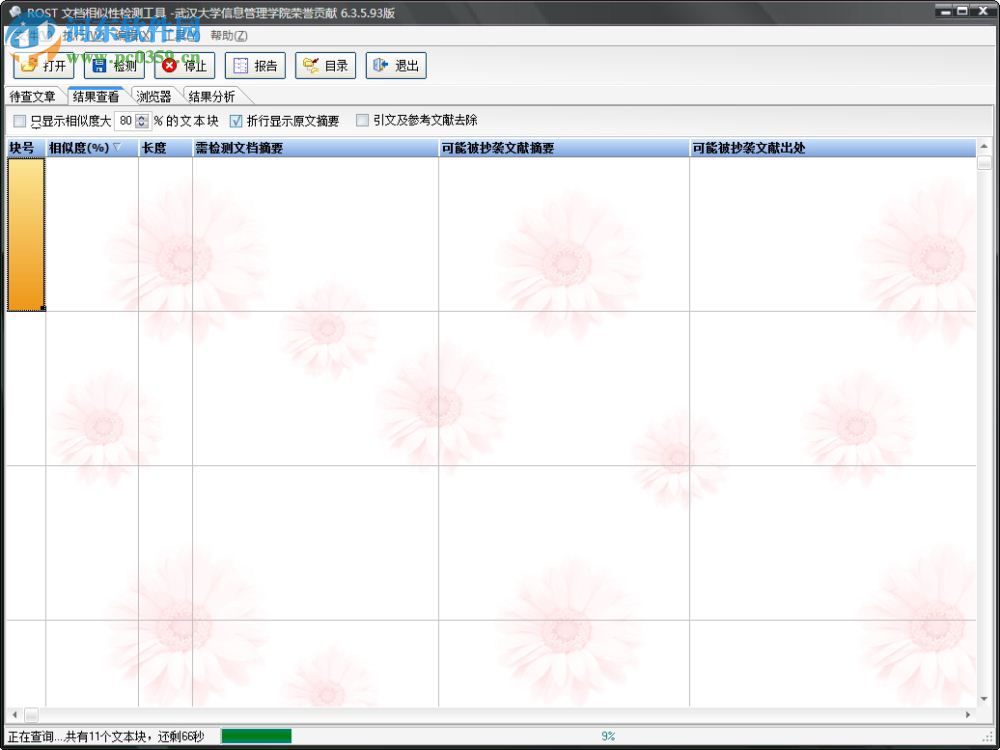Click the 块号 column header
Screen dimensions: 1000x750
click(x=23, y=147)
